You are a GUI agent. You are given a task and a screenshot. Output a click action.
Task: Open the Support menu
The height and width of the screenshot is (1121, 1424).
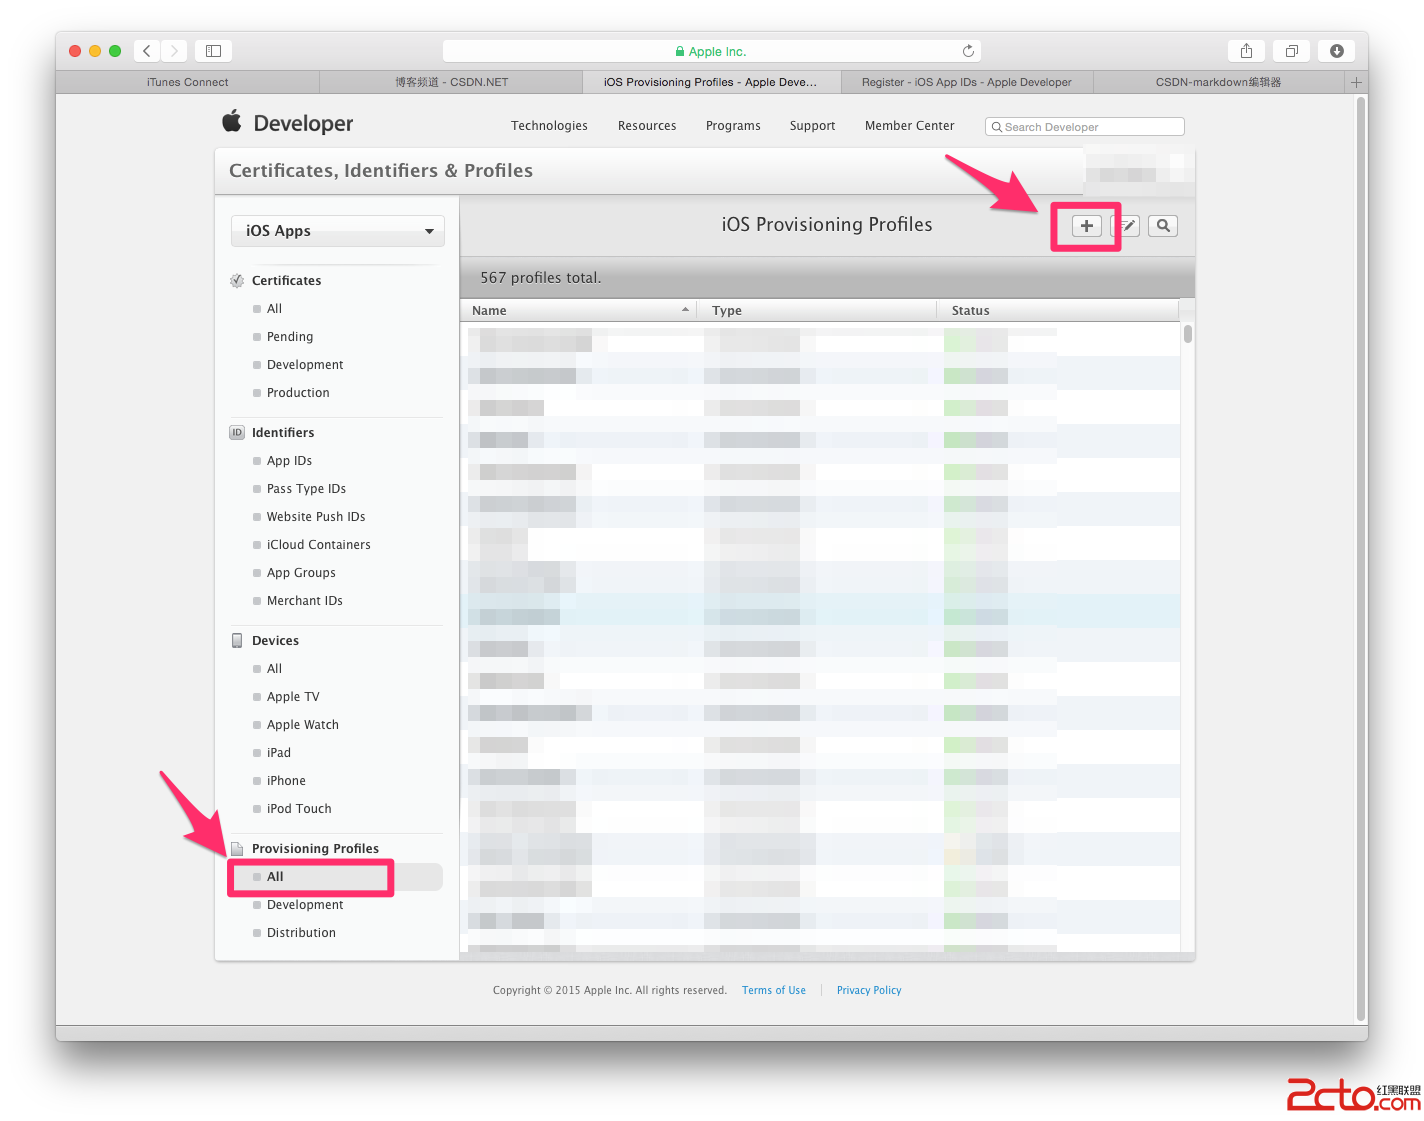tap(812, 126)
